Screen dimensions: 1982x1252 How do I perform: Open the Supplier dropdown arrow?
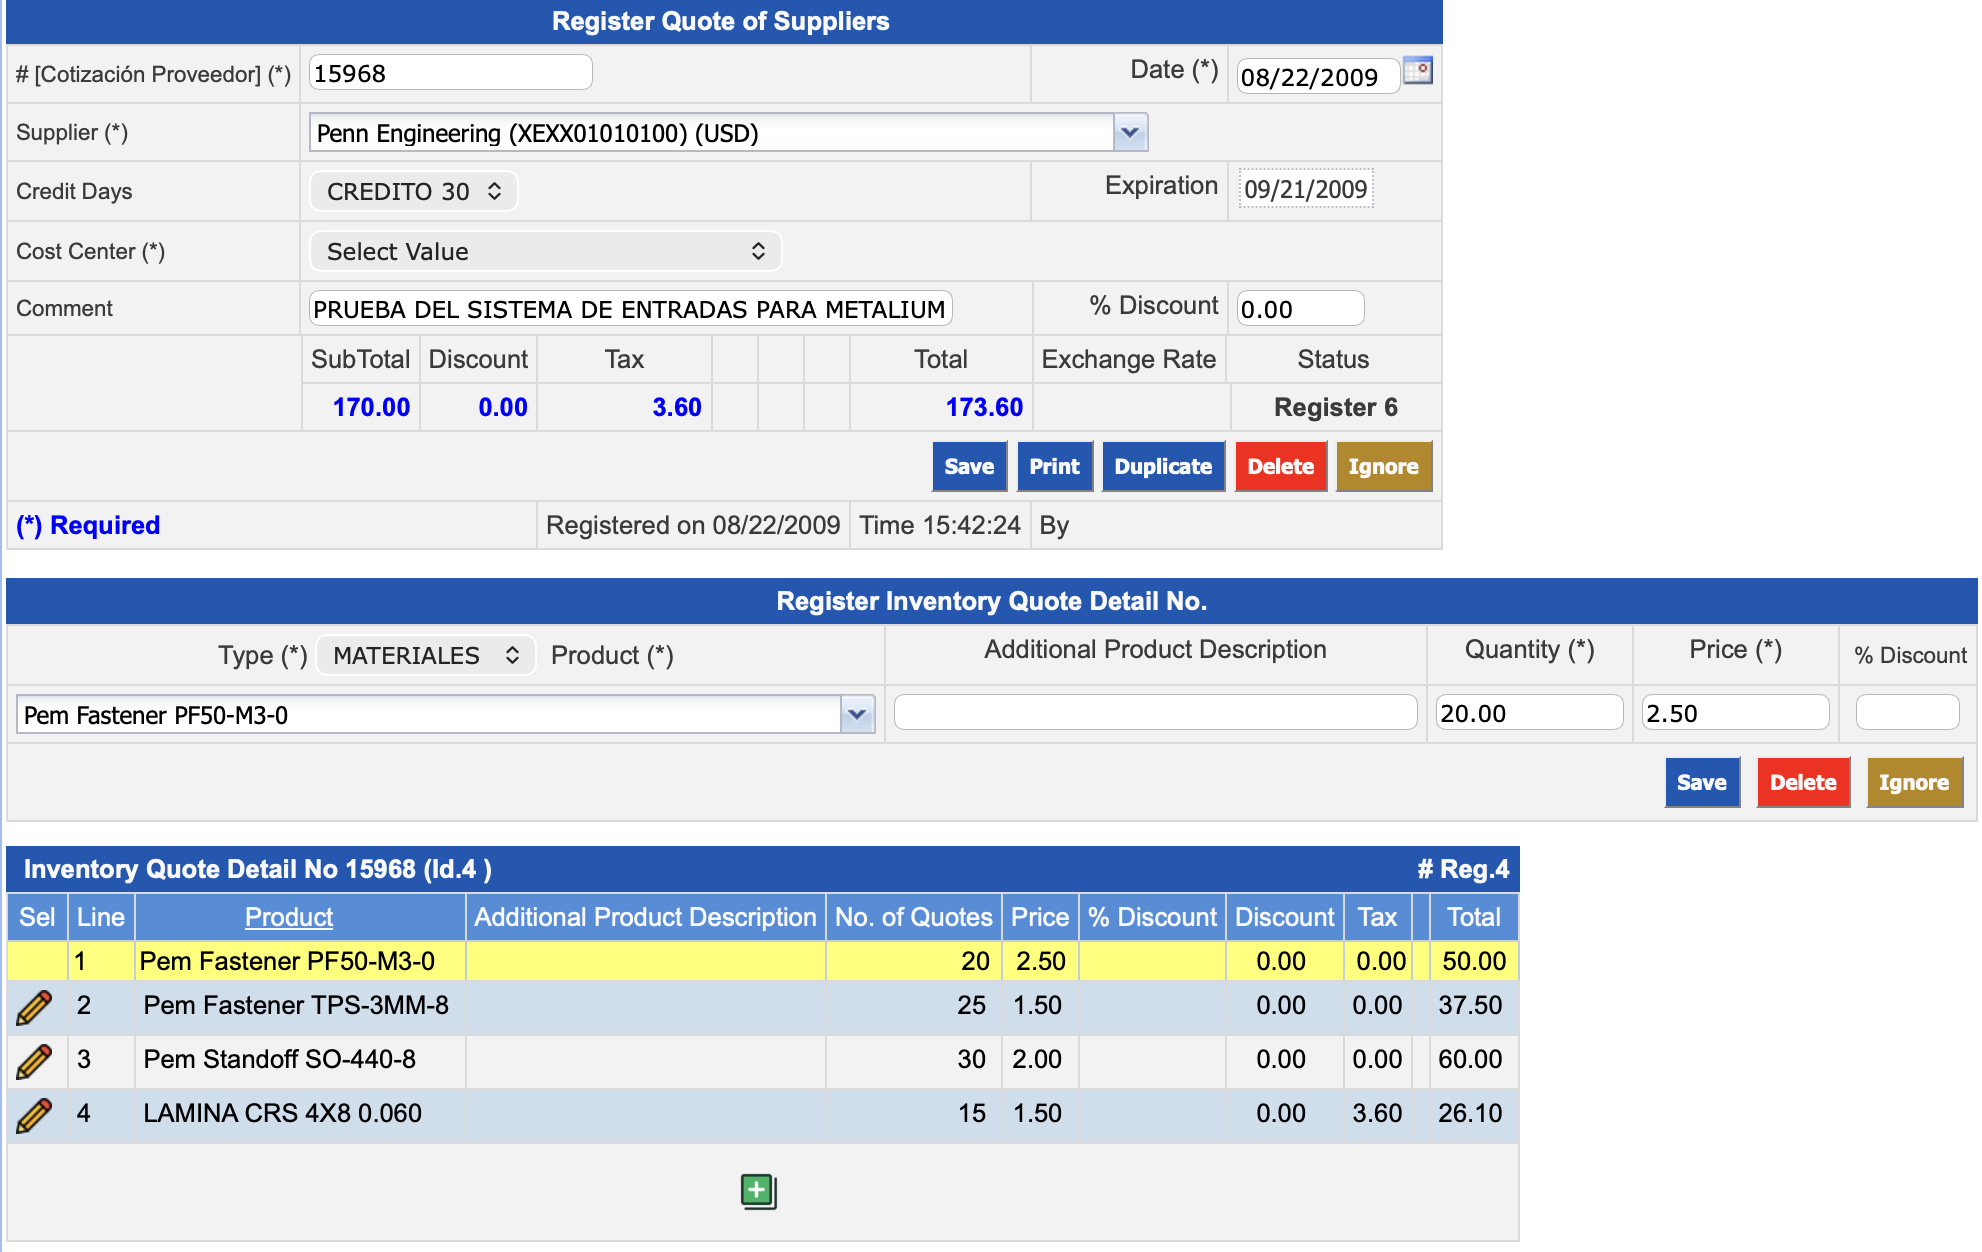tap(1130, 133)
